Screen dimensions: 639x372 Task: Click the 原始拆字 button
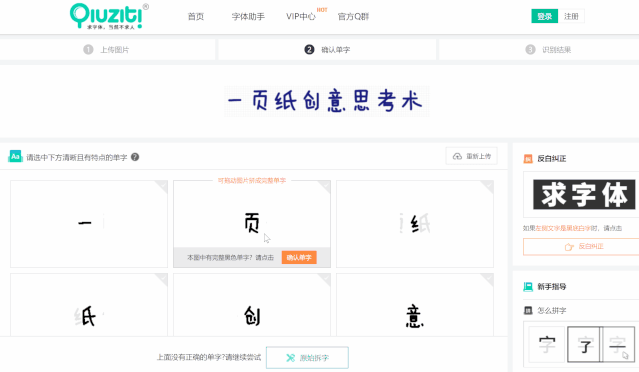[x=307, y=358]
